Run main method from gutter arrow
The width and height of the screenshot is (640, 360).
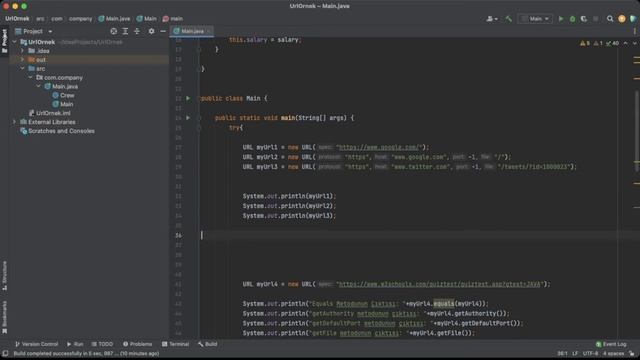point(188,118)
